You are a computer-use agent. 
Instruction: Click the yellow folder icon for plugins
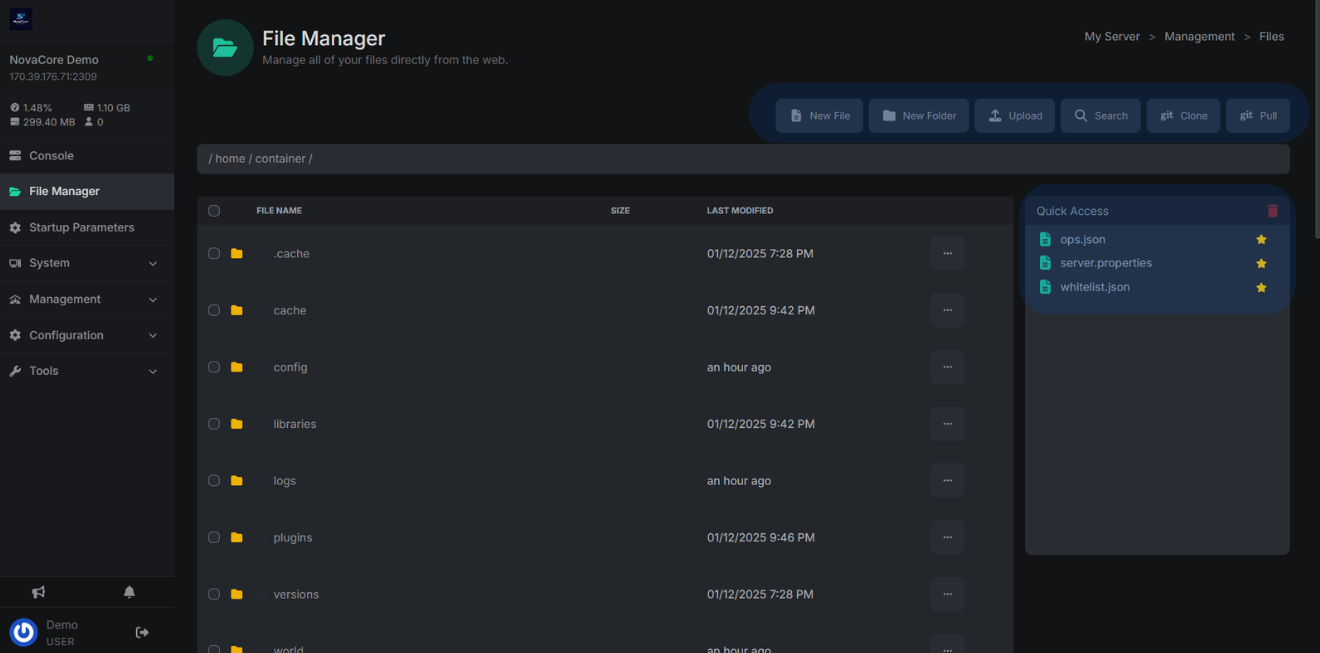pyautogui.click(x=237, y=537)
